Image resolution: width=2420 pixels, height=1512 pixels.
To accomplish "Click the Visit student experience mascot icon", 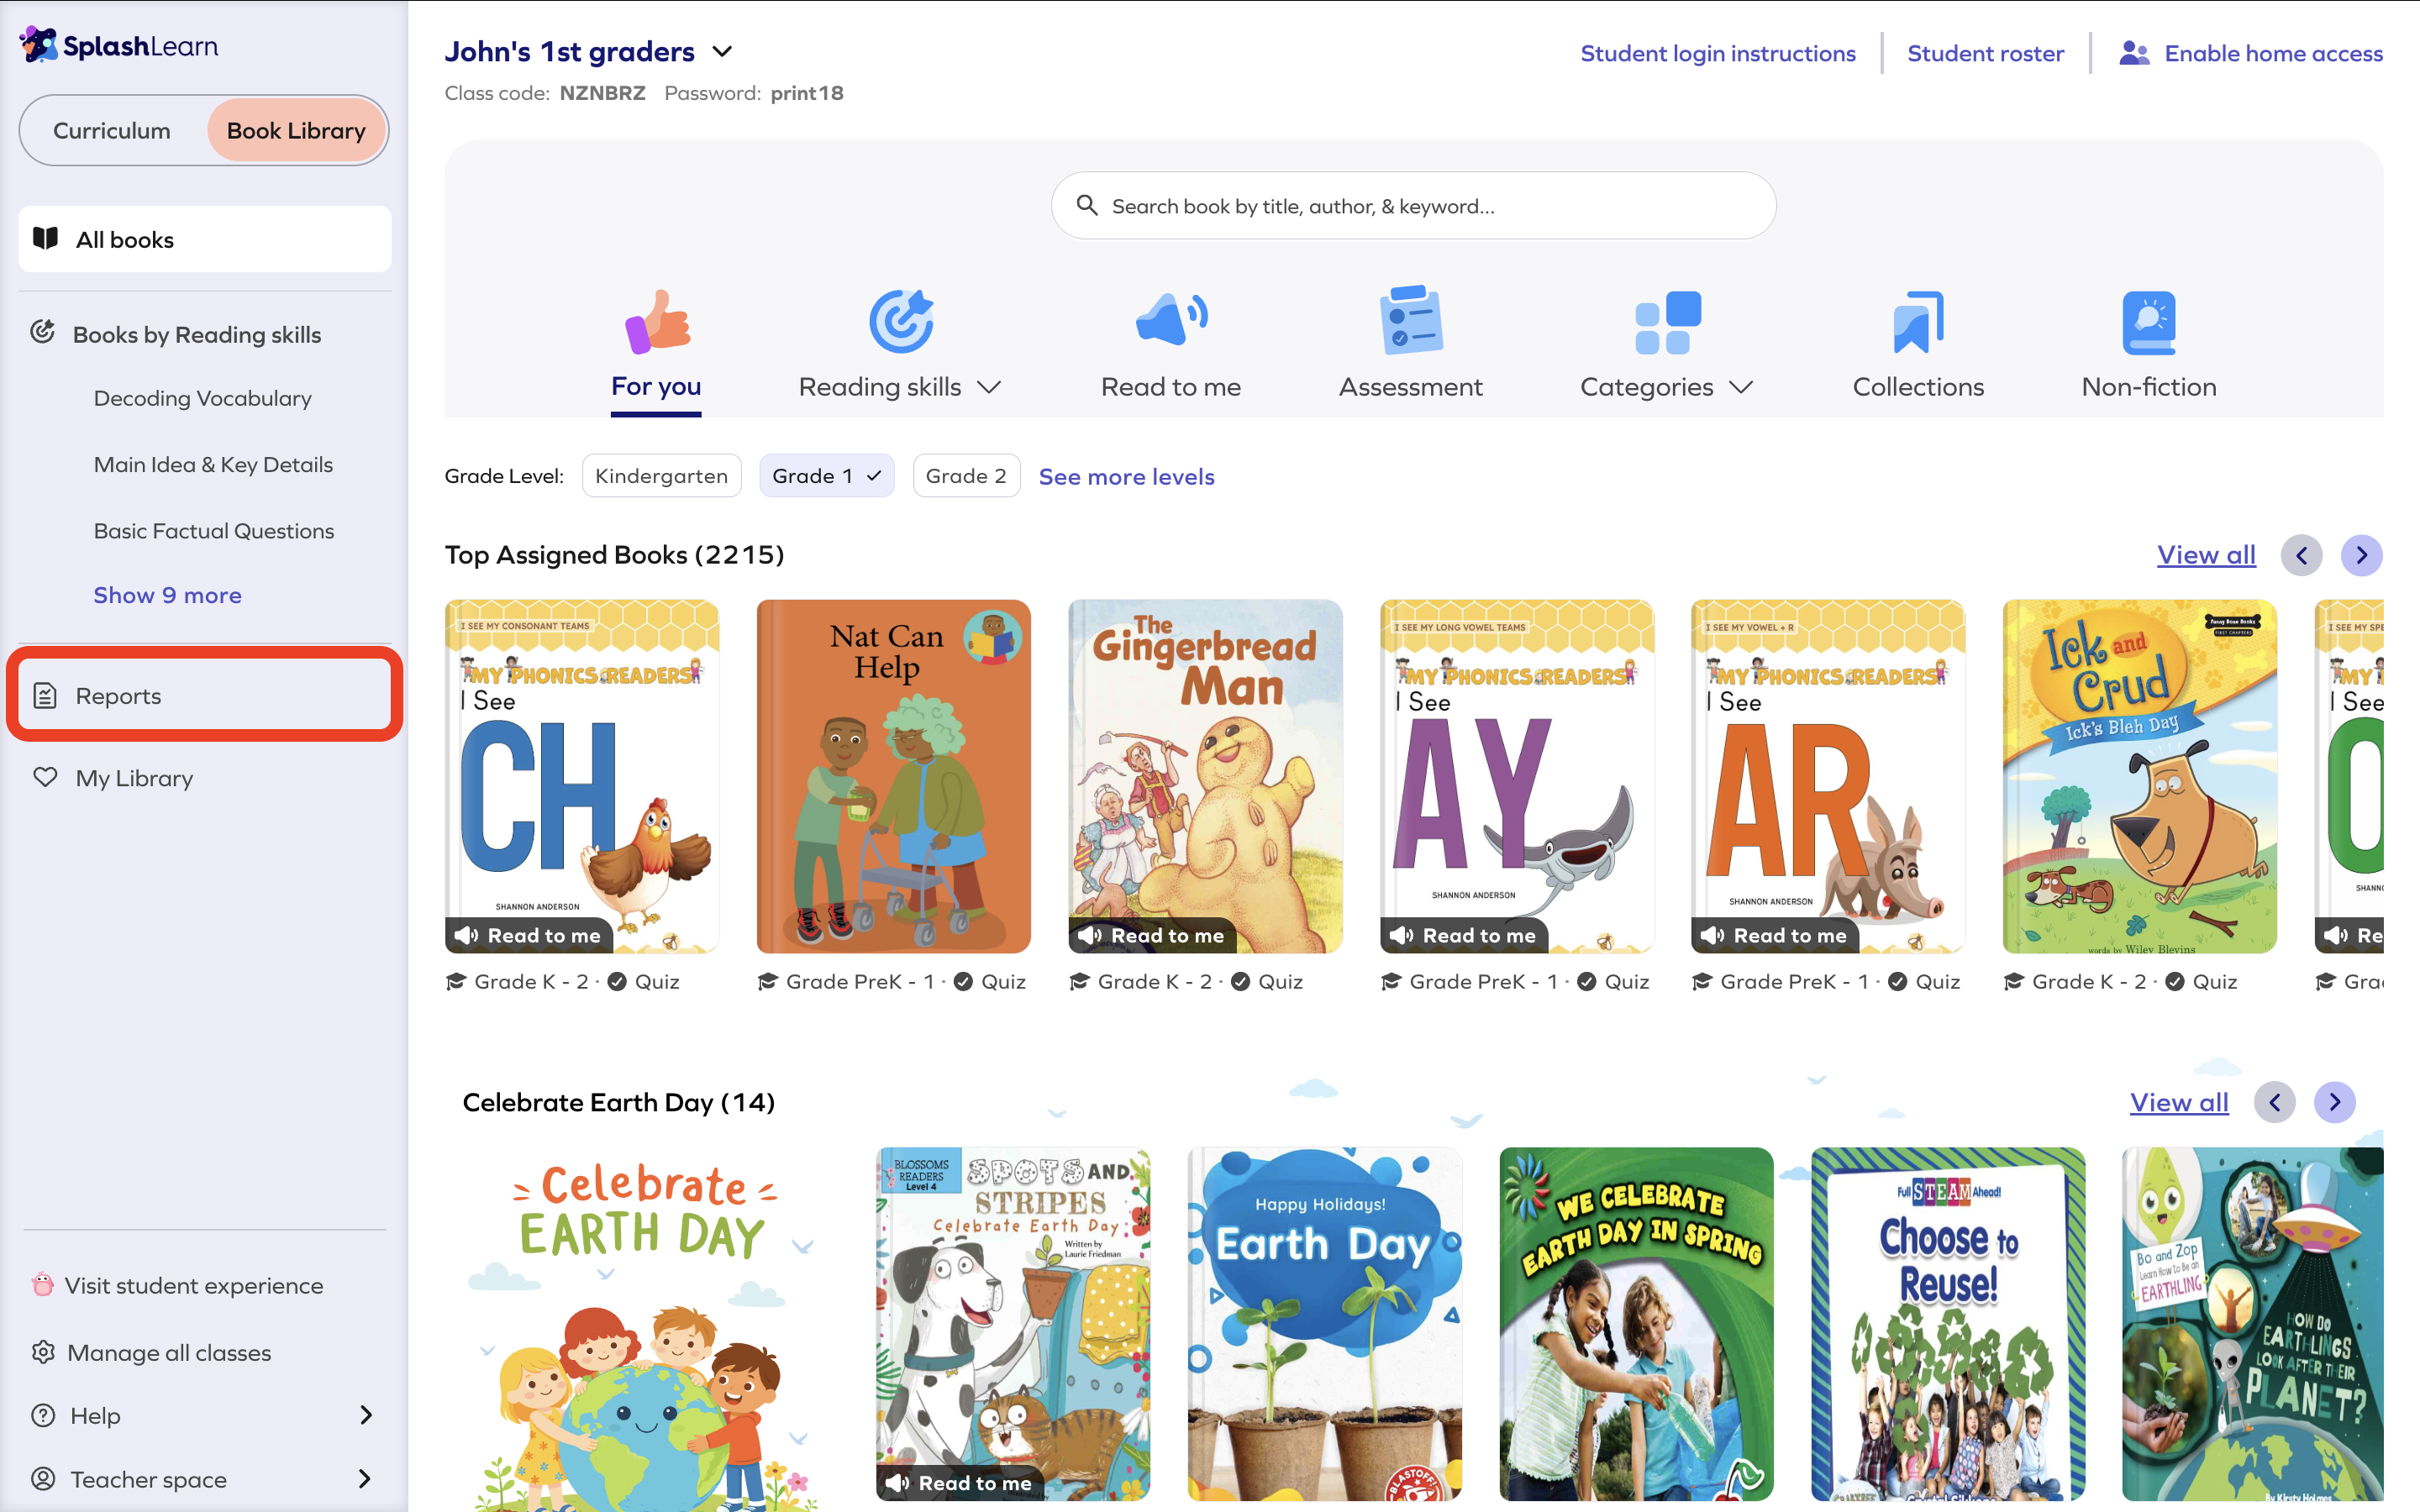I will click(x=42, y=1284).
